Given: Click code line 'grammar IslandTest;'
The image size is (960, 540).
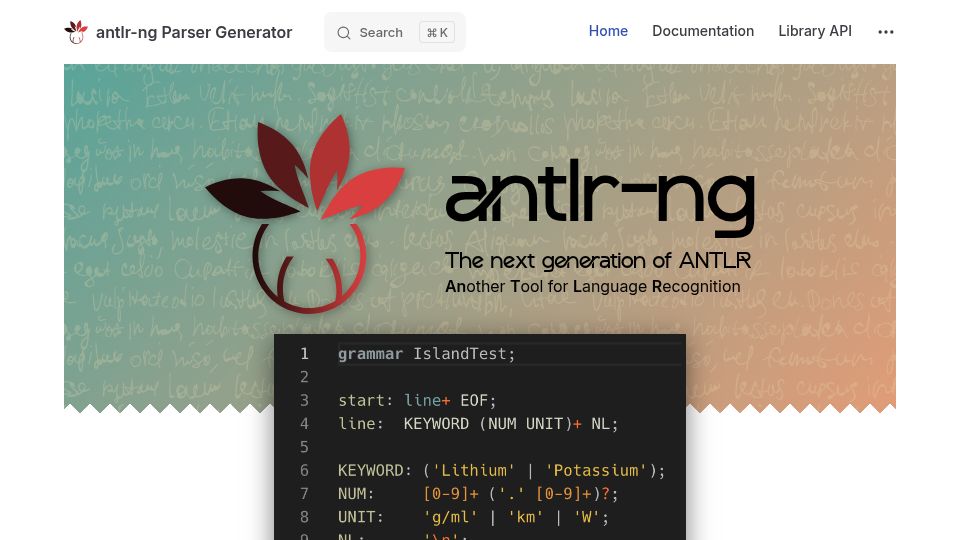Looking at the screenshot, I should point(427,354).
